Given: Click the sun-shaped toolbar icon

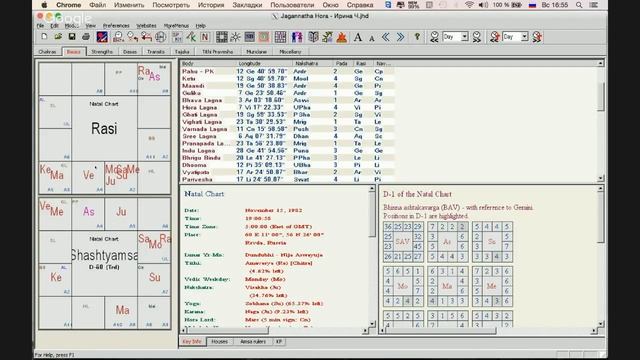Looking at the screenshot, I should pyautogui.click(x=236, y=37).
